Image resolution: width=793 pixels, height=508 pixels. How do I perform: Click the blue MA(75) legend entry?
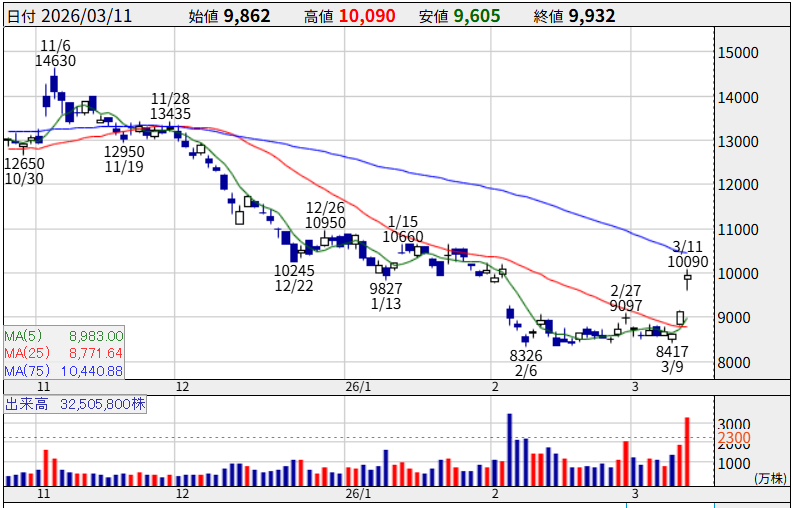pos(64,370)
